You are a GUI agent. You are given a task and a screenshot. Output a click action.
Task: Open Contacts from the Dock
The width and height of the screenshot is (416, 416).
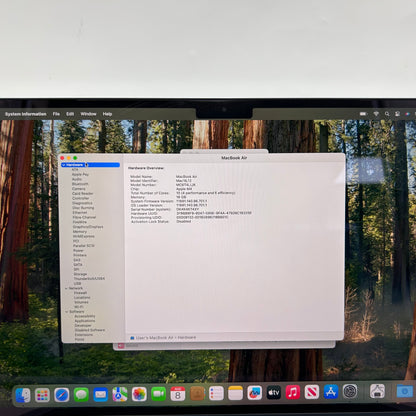point(197,394)
